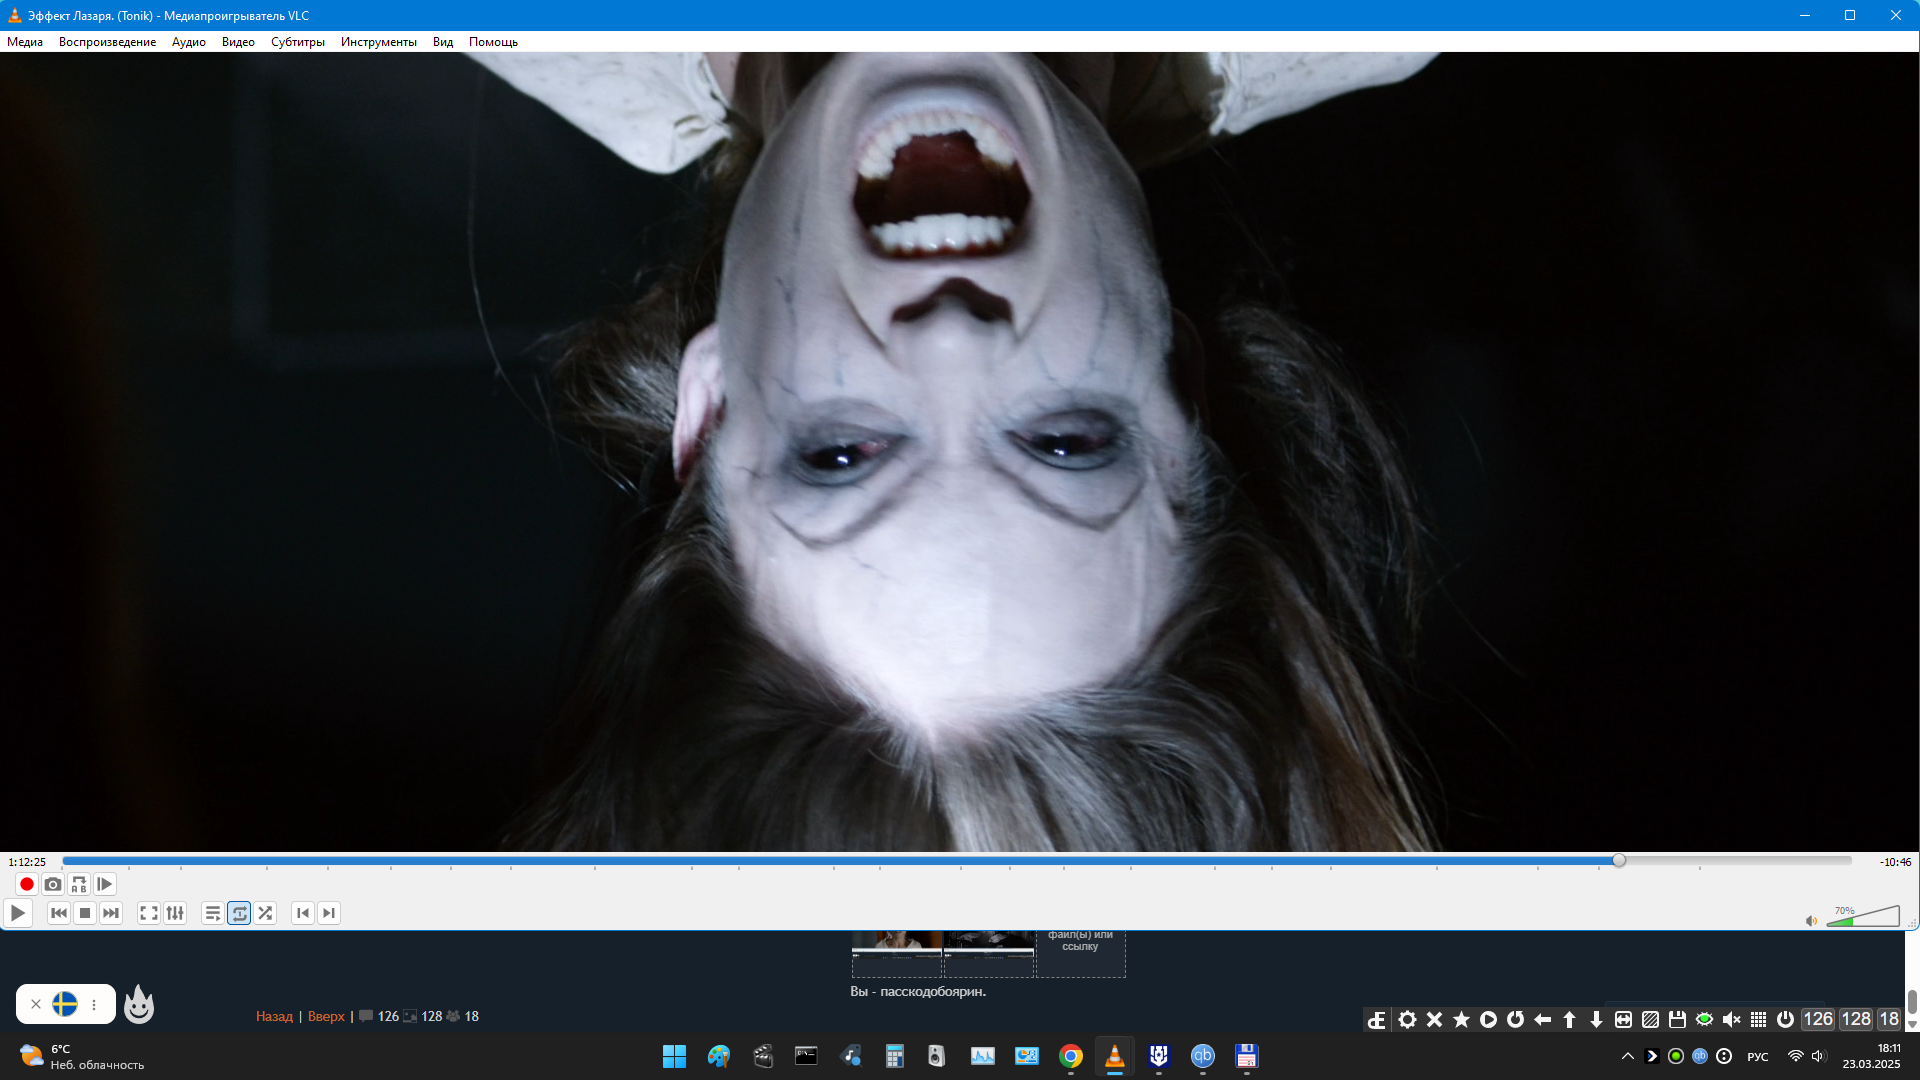
Task: Open the Медиа menu
Action: click(25, 42)
